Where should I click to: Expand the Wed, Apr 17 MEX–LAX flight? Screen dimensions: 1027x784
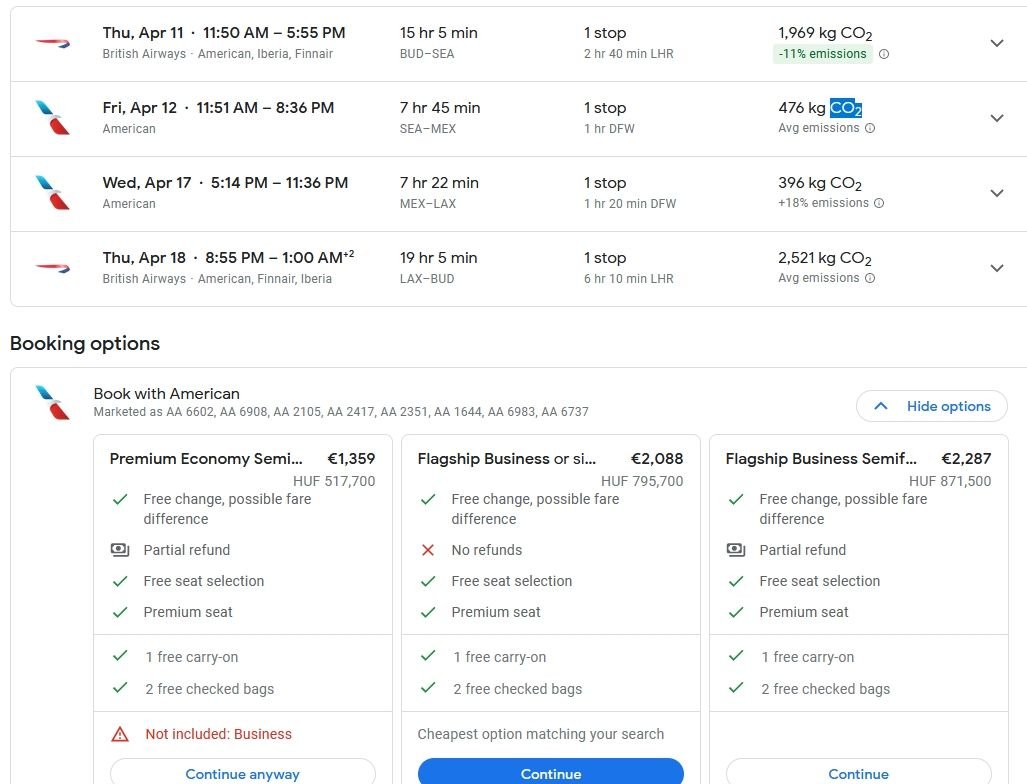click(x=996, y=193)
